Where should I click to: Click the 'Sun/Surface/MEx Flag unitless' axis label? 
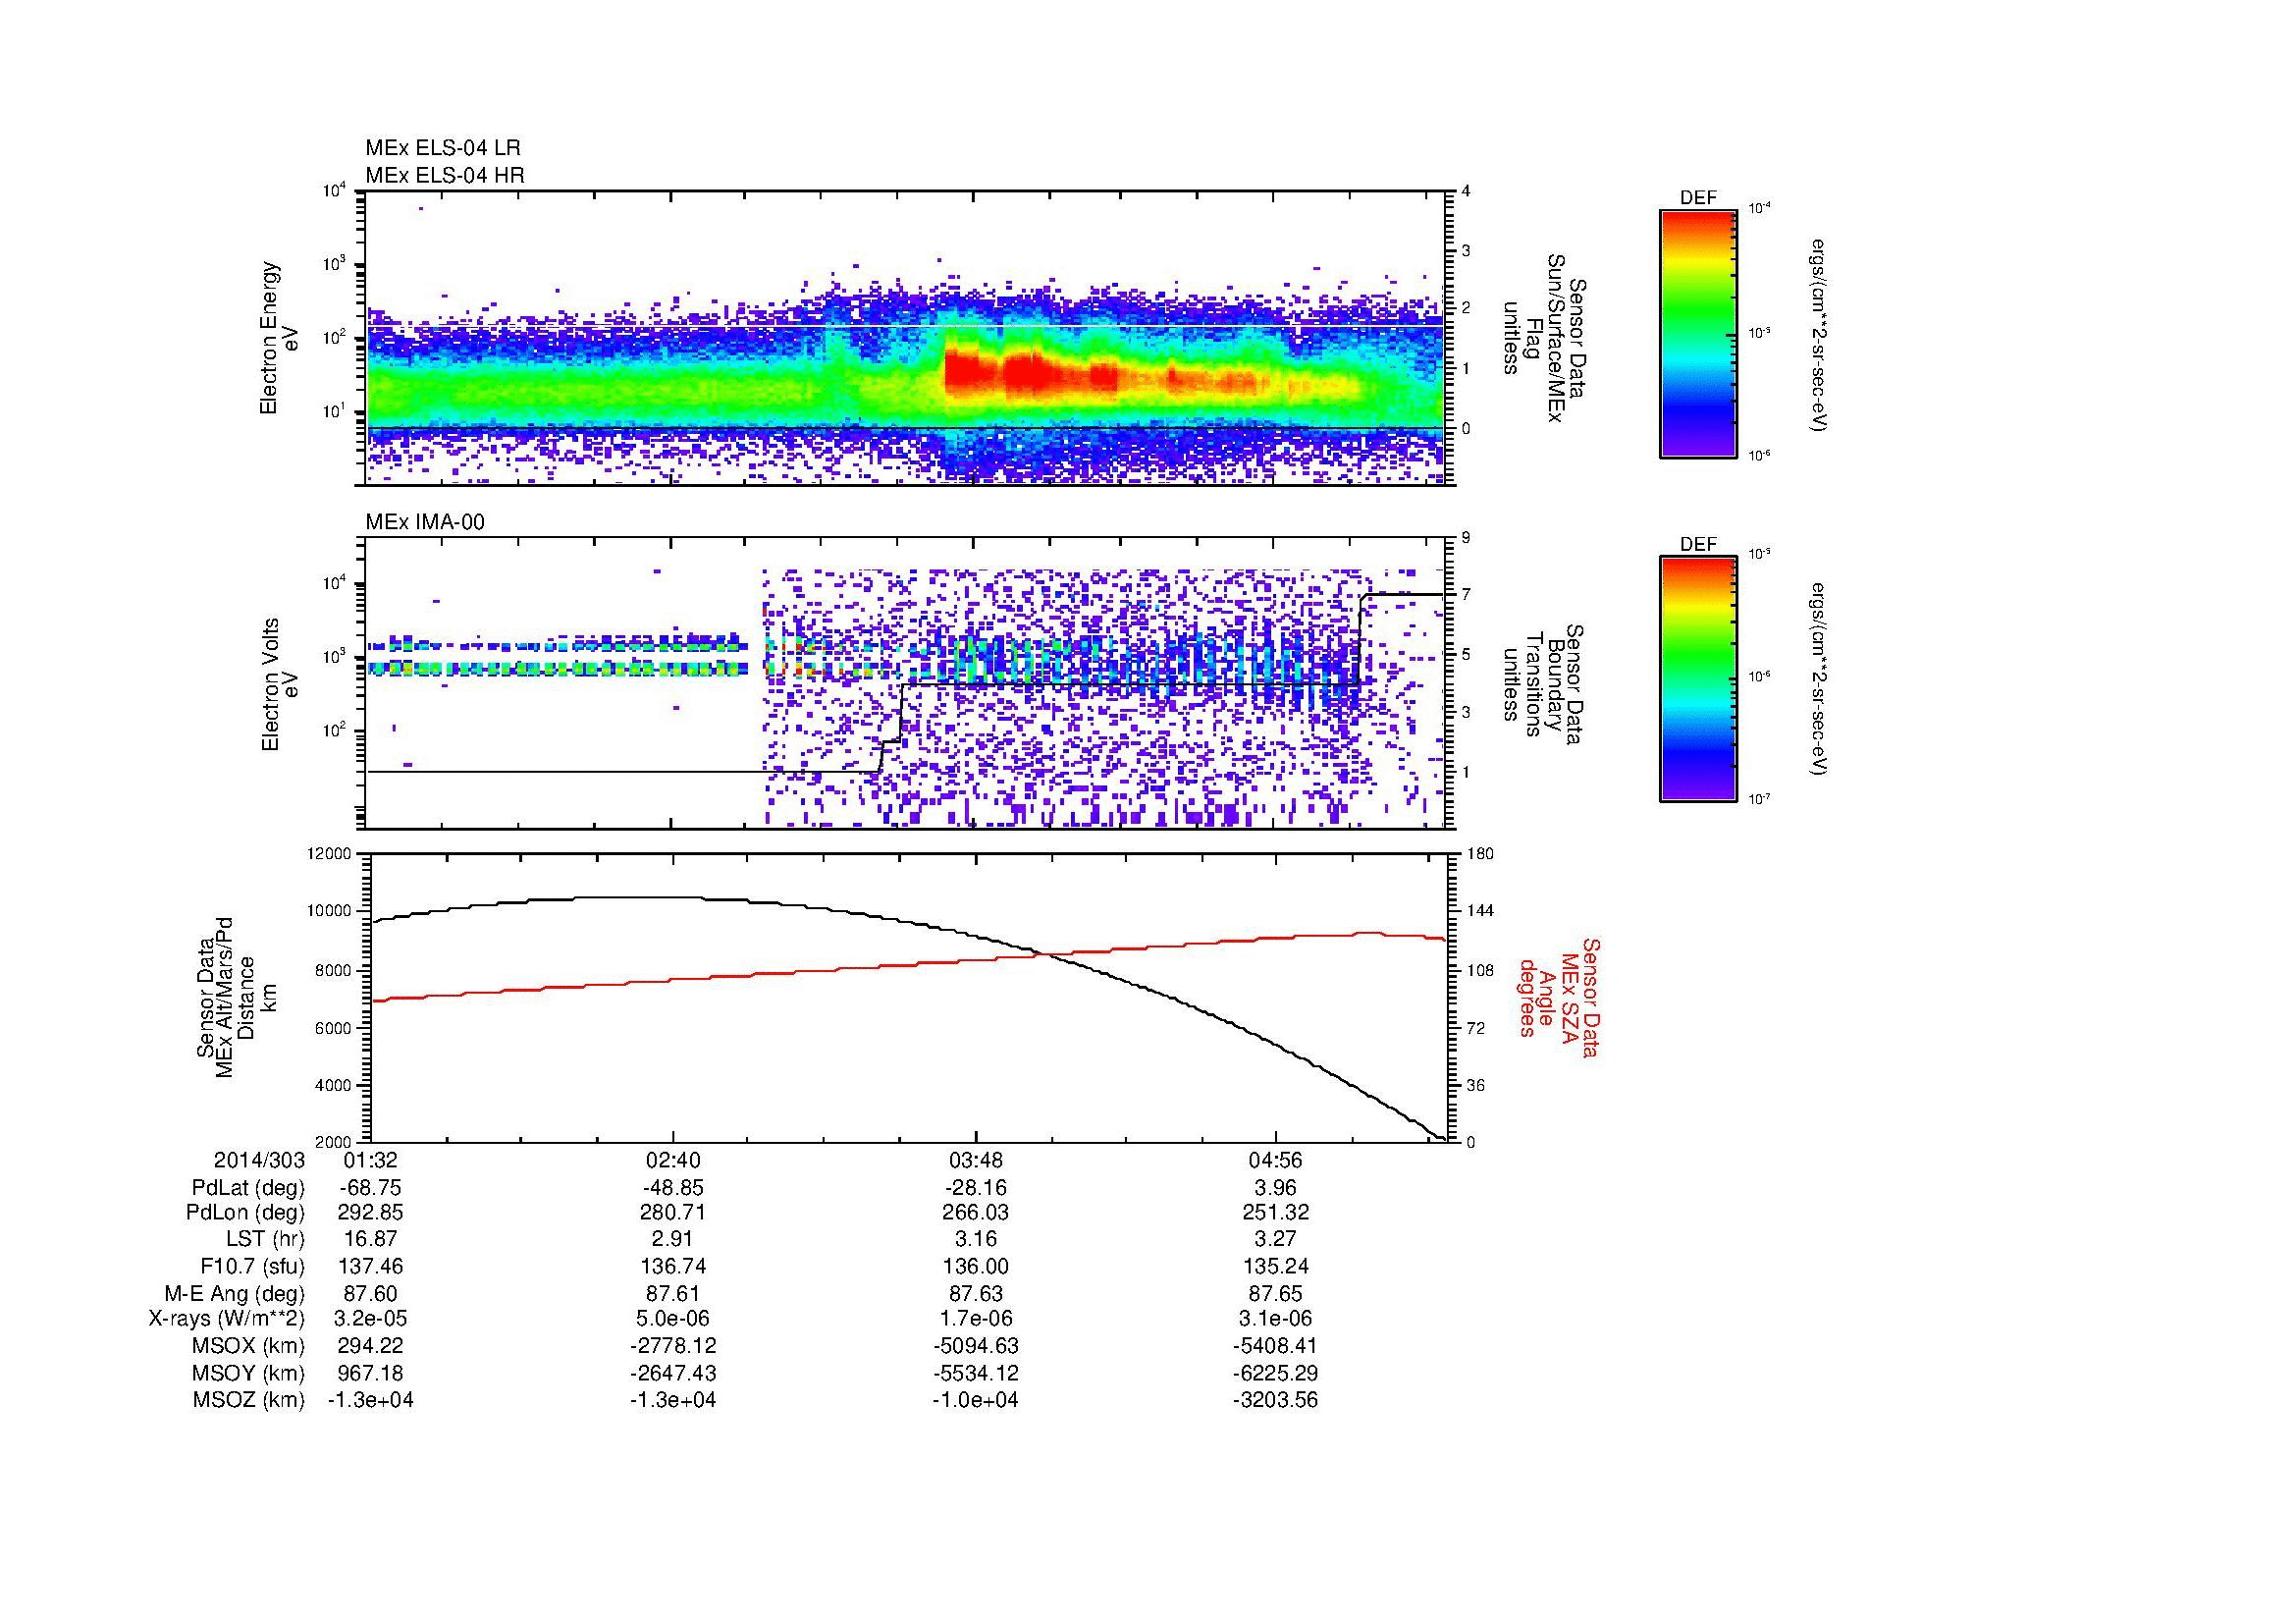[x=1545, y=338]
